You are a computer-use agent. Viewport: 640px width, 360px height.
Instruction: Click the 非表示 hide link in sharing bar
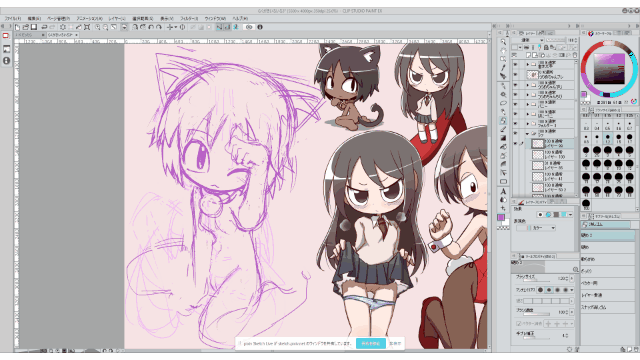395,343
